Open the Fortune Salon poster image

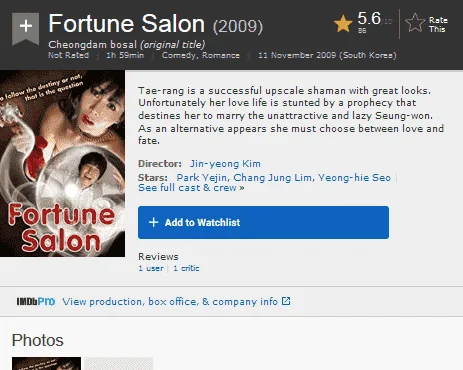[62, 163]
